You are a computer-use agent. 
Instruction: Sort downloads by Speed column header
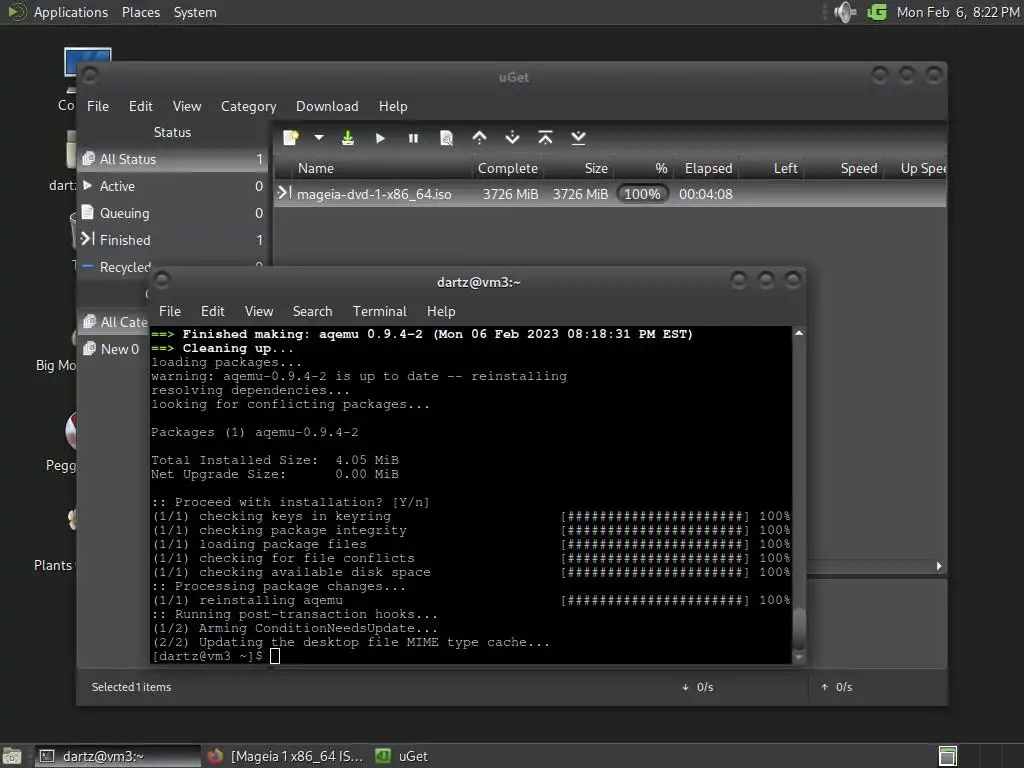click(x=843, y=168)
